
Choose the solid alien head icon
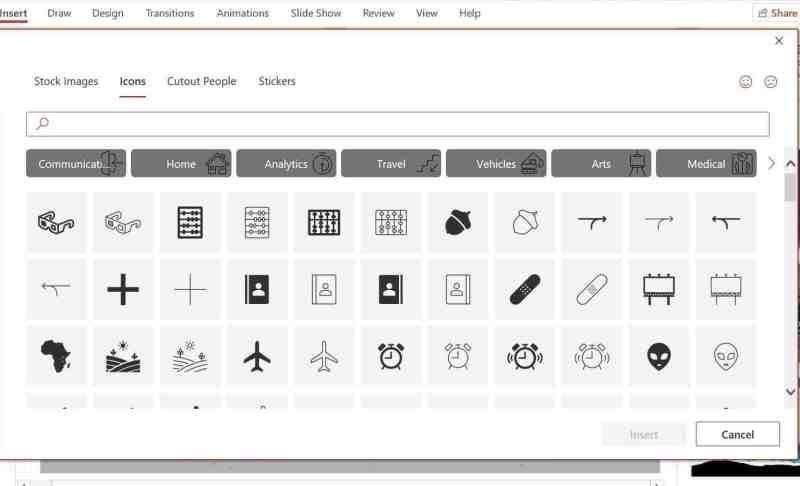point(659,356)
